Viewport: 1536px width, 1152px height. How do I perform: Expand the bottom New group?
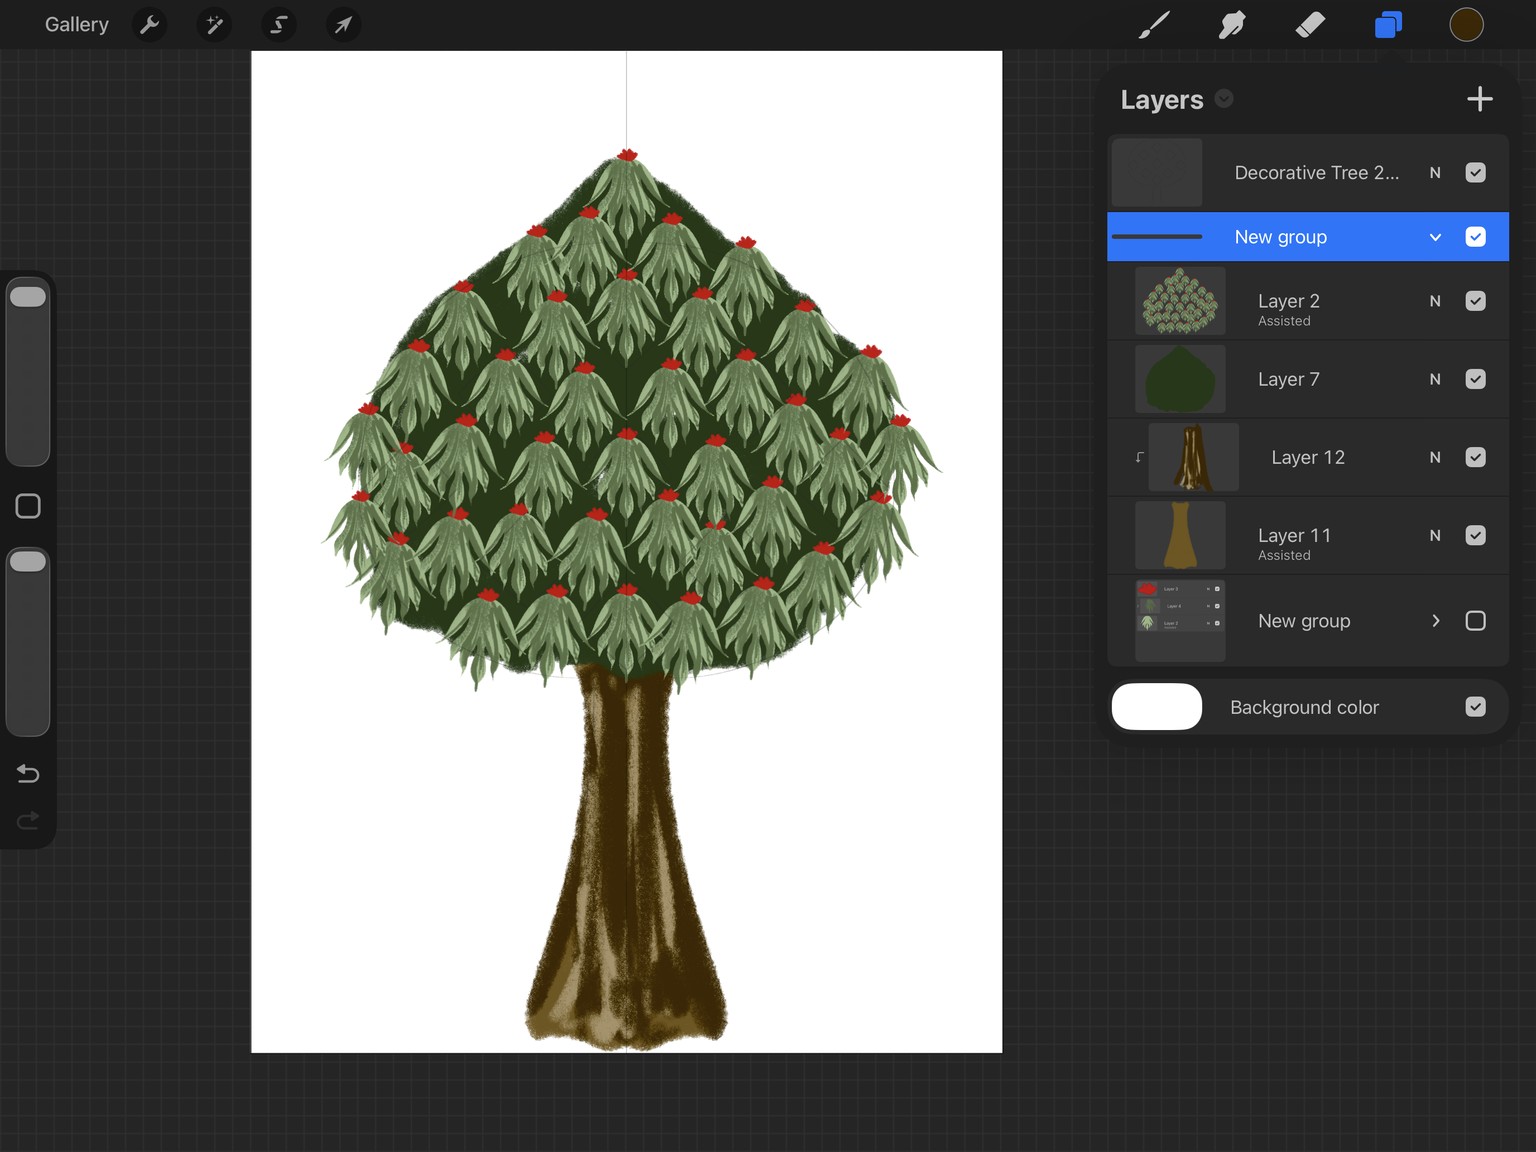click(1436, 621)
